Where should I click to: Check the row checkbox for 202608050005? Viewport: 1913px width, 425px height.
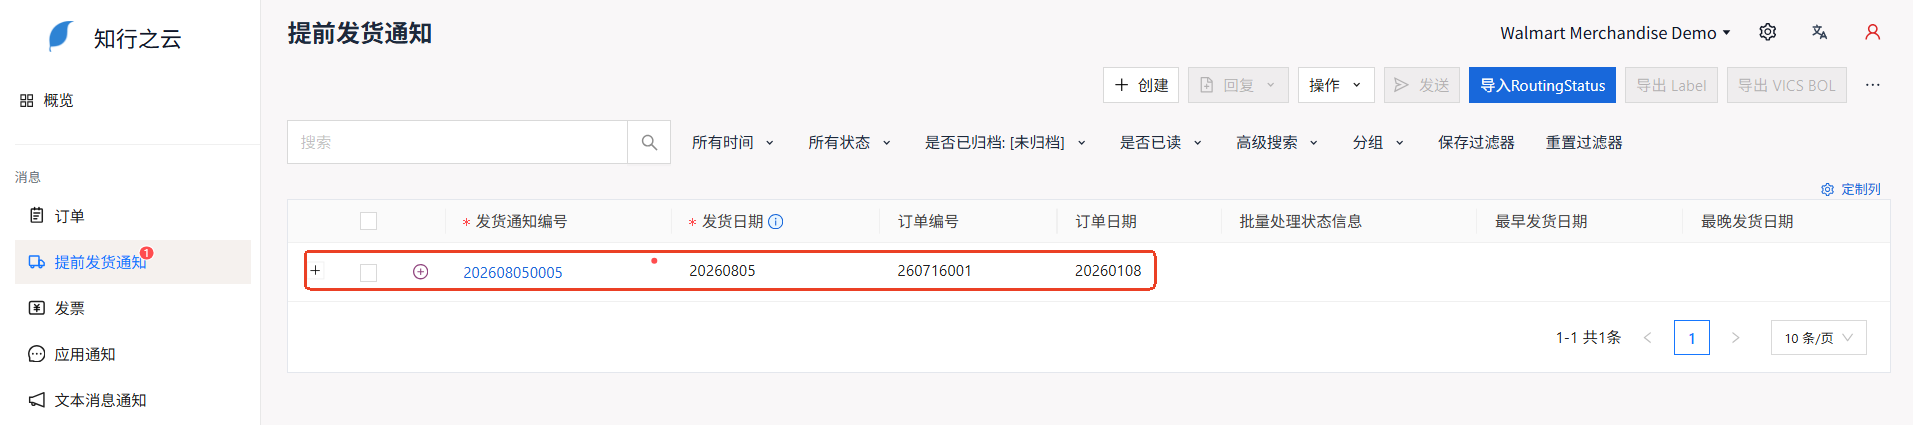click(369, 272)
